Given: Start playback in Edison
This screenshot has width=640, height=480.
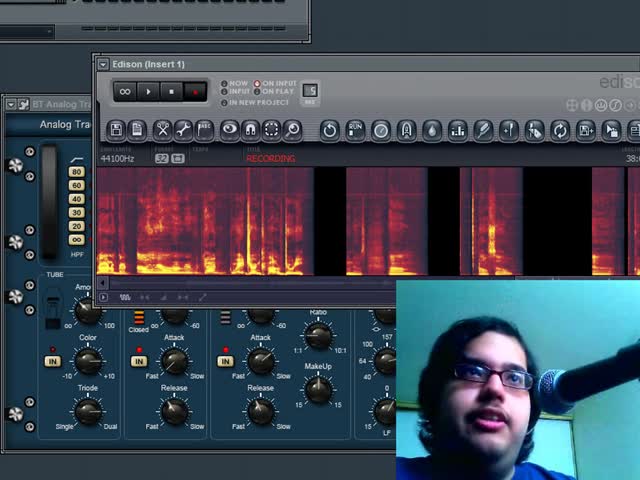Looking at the screenshot, I should tap(148, 91).
